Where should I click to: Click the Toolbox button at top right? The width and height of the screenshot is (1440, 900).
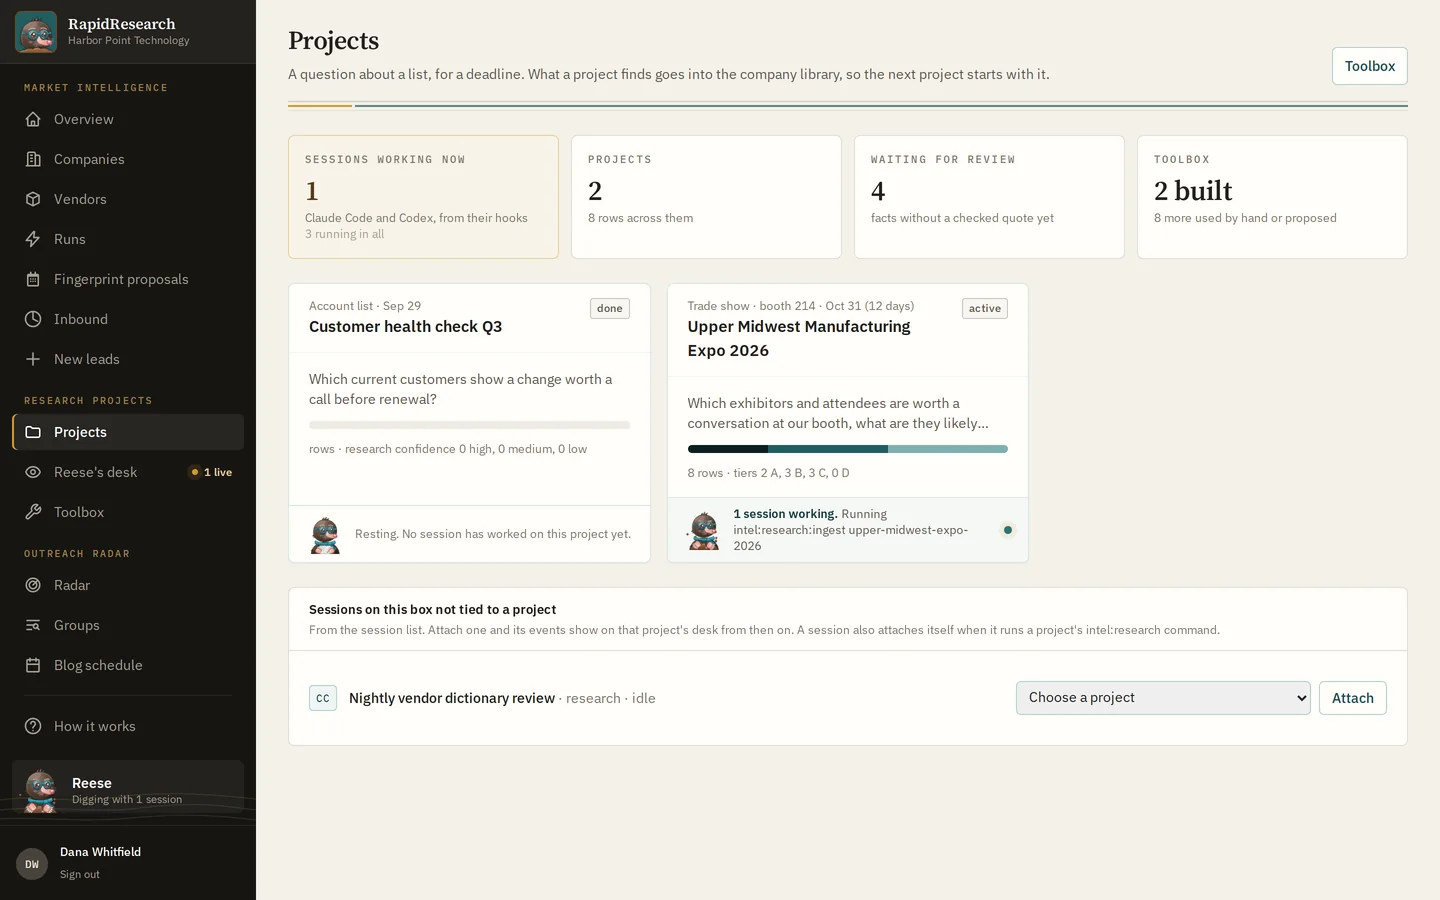[x=1369, y=66]
